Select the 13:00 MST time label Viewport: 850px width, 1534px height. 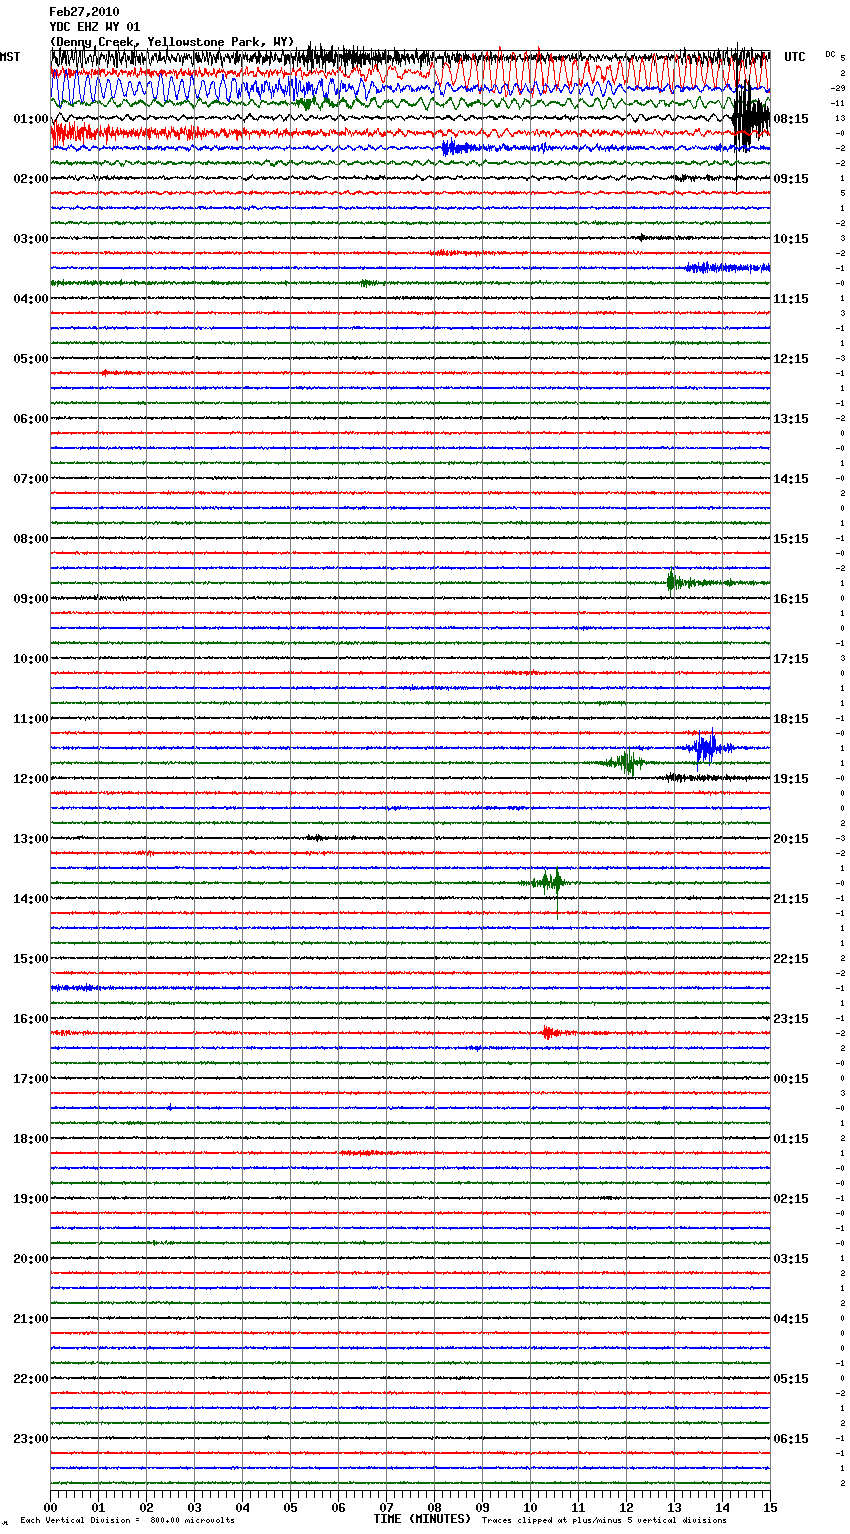click(x=31, y=839)
